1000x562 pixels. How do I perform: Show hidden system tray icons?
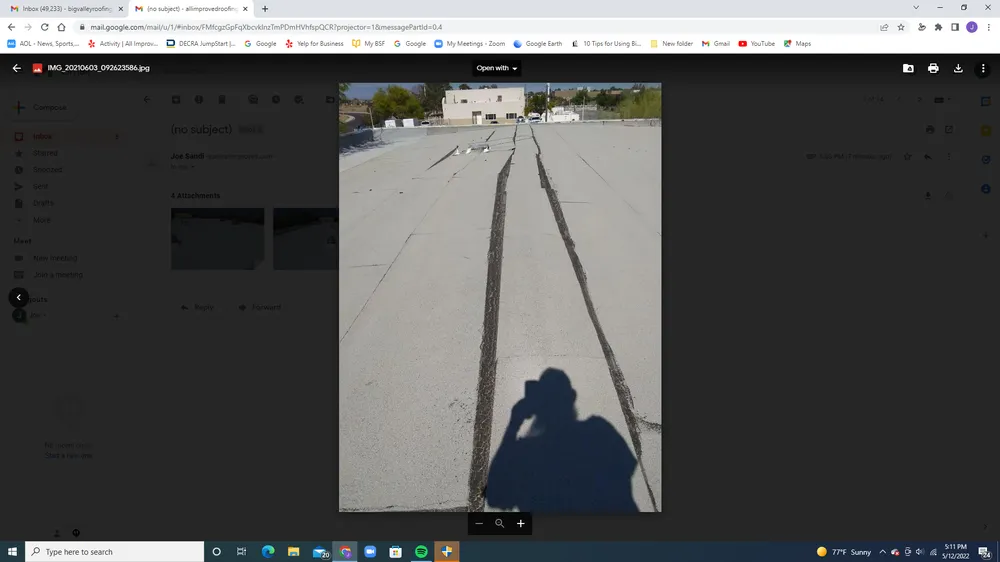882,552
